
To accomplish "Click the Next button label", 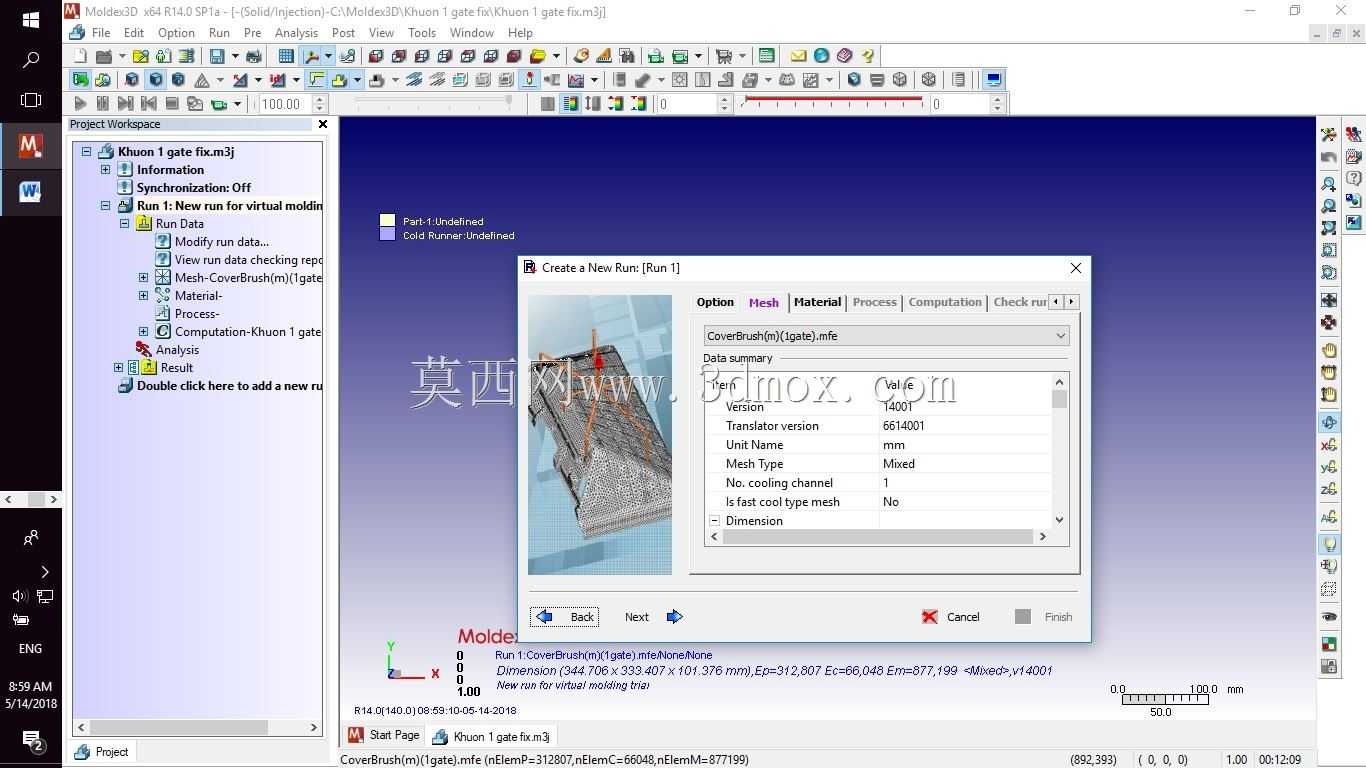I will click(637, 617).
